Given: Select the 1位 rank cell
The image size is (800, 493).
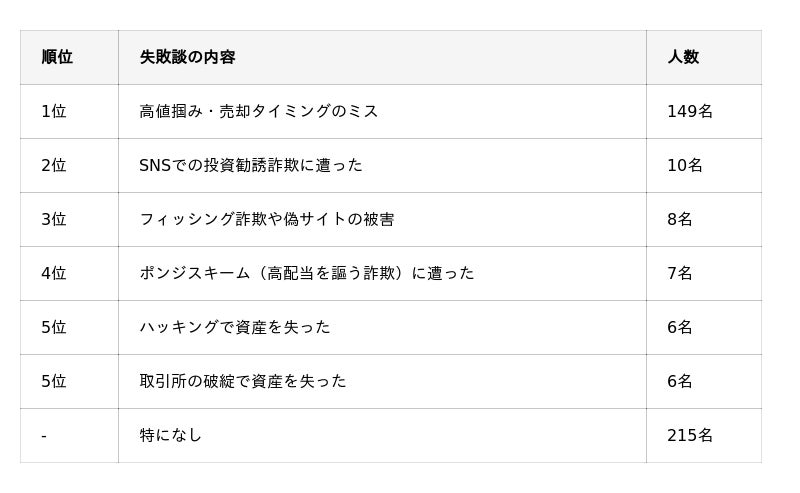Looking at the screenshot, I should pyautogui.click(x=54, y=111).
